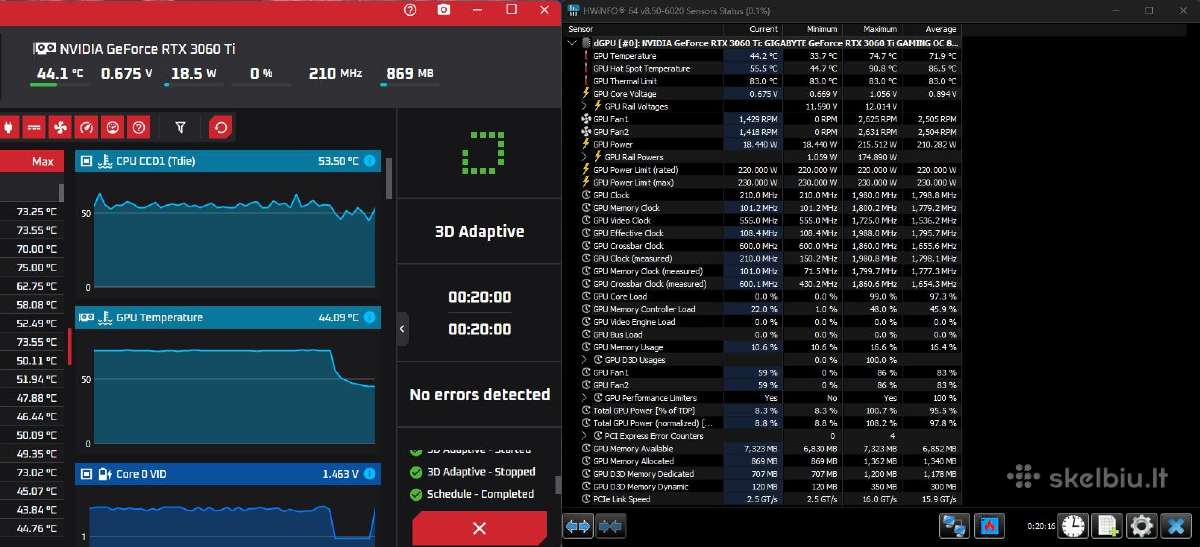The width and height of the screenshot is (1200, 547).
Task: Open the help question-mark icon in OCCT title bar
Action: [x=410, y=10]
